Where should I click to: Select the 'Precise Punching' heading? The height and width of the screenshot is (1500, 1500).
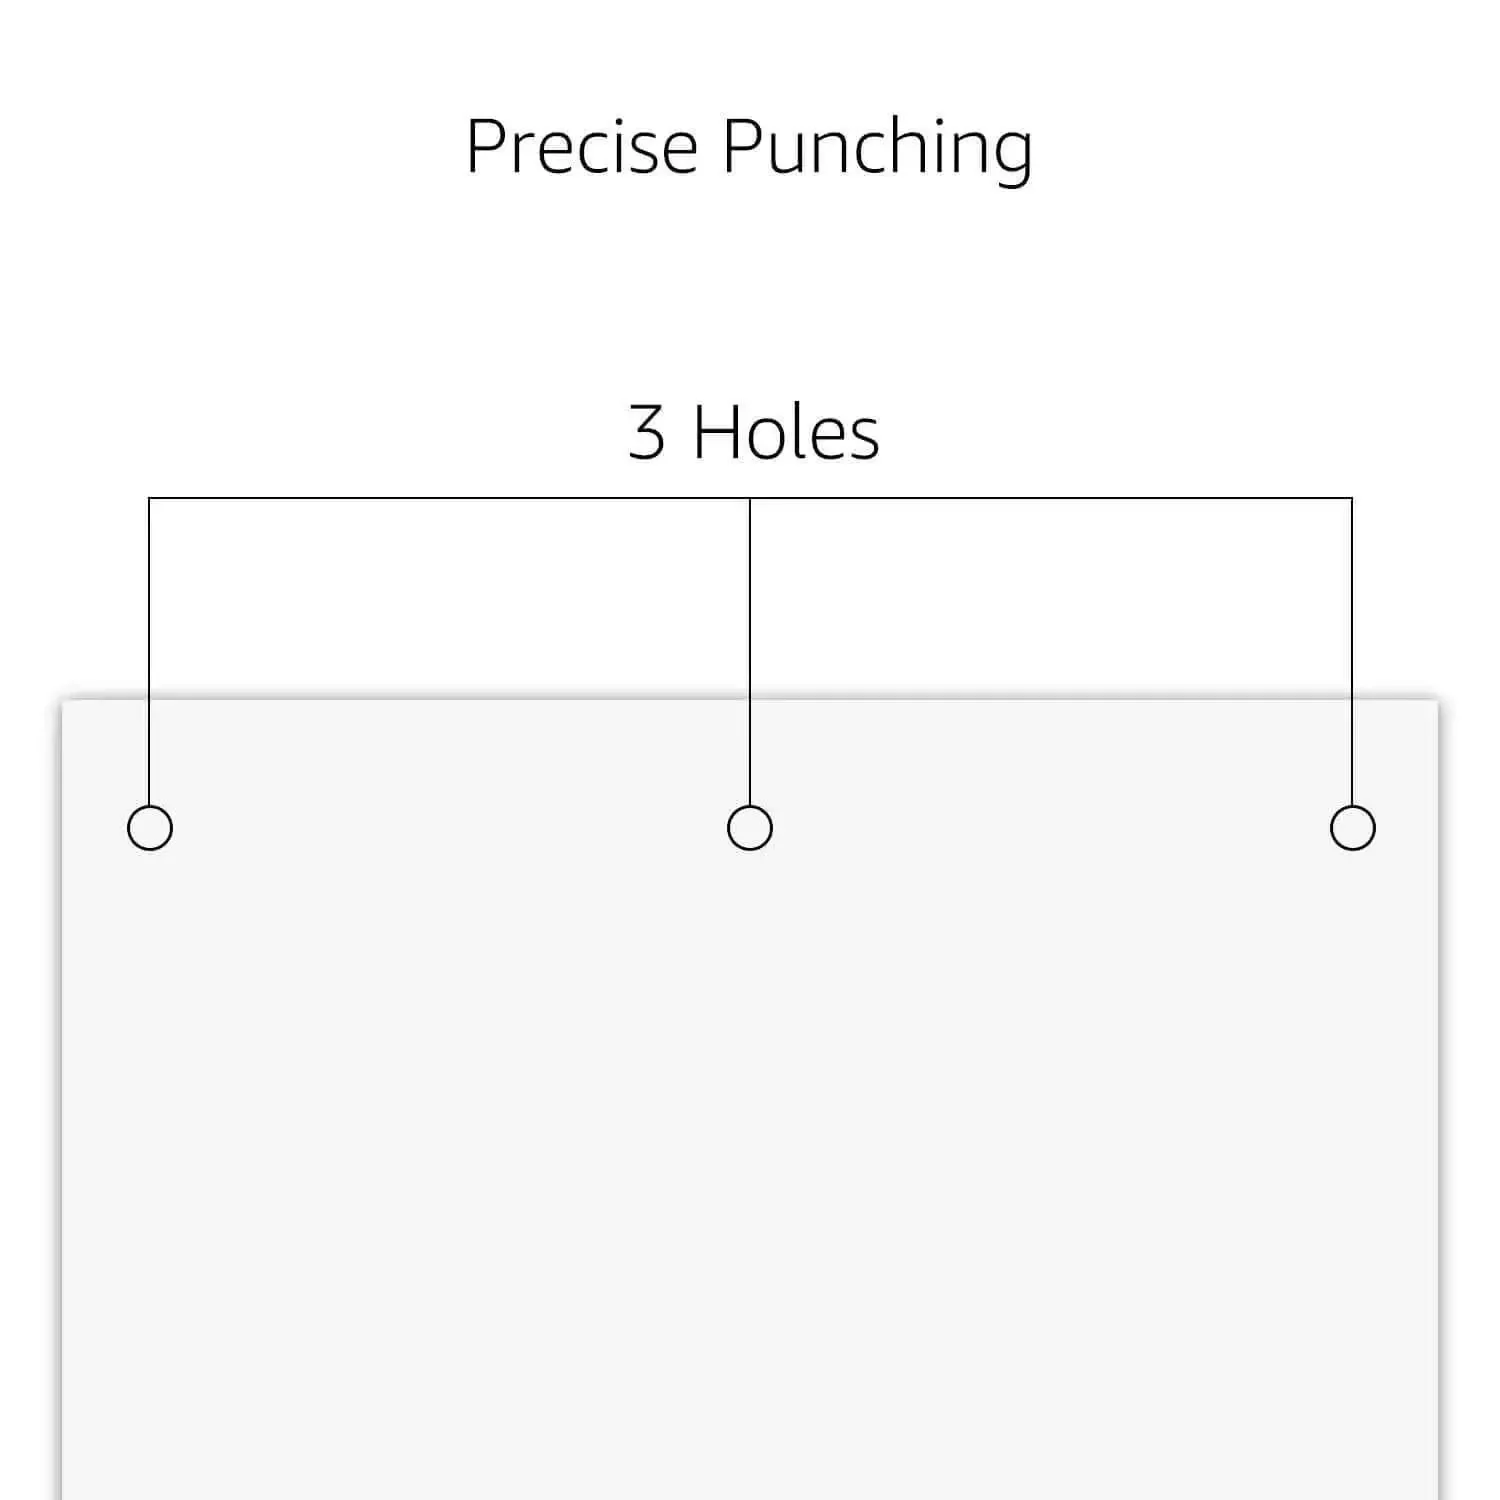click(x=749, y=148)
